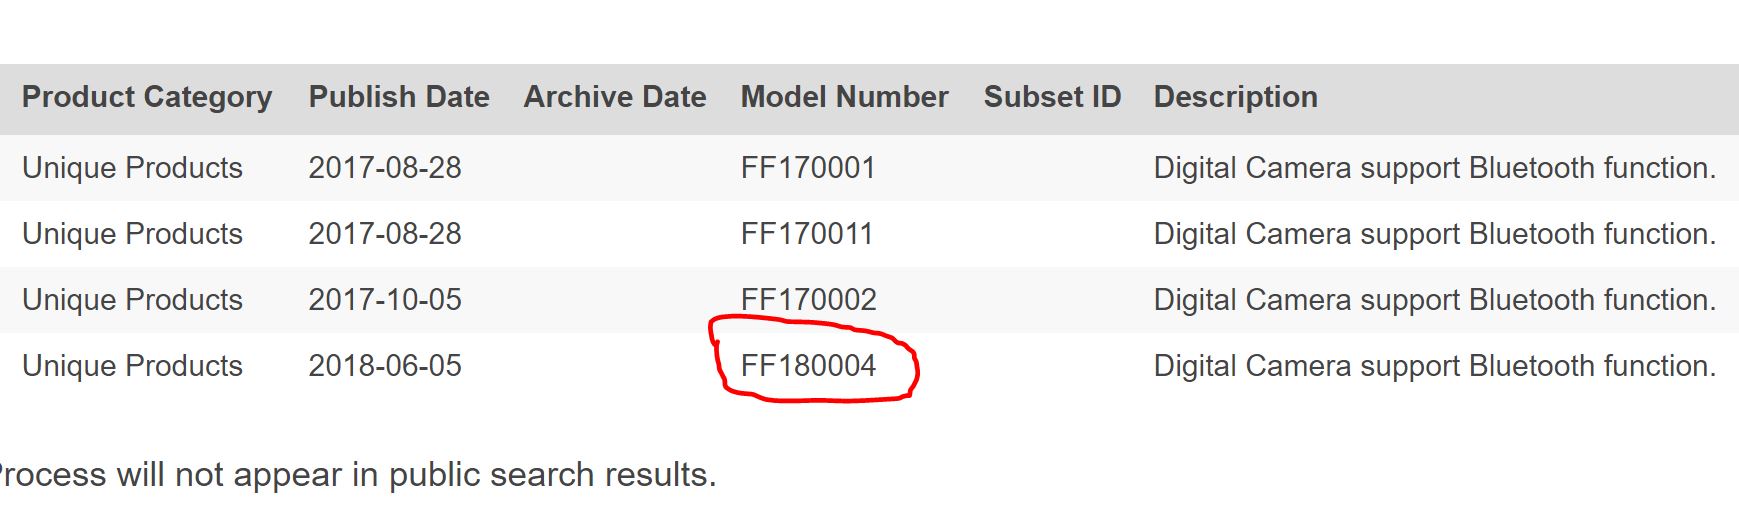
Task: Click the Description column header
Action: tap(1235, 97)
